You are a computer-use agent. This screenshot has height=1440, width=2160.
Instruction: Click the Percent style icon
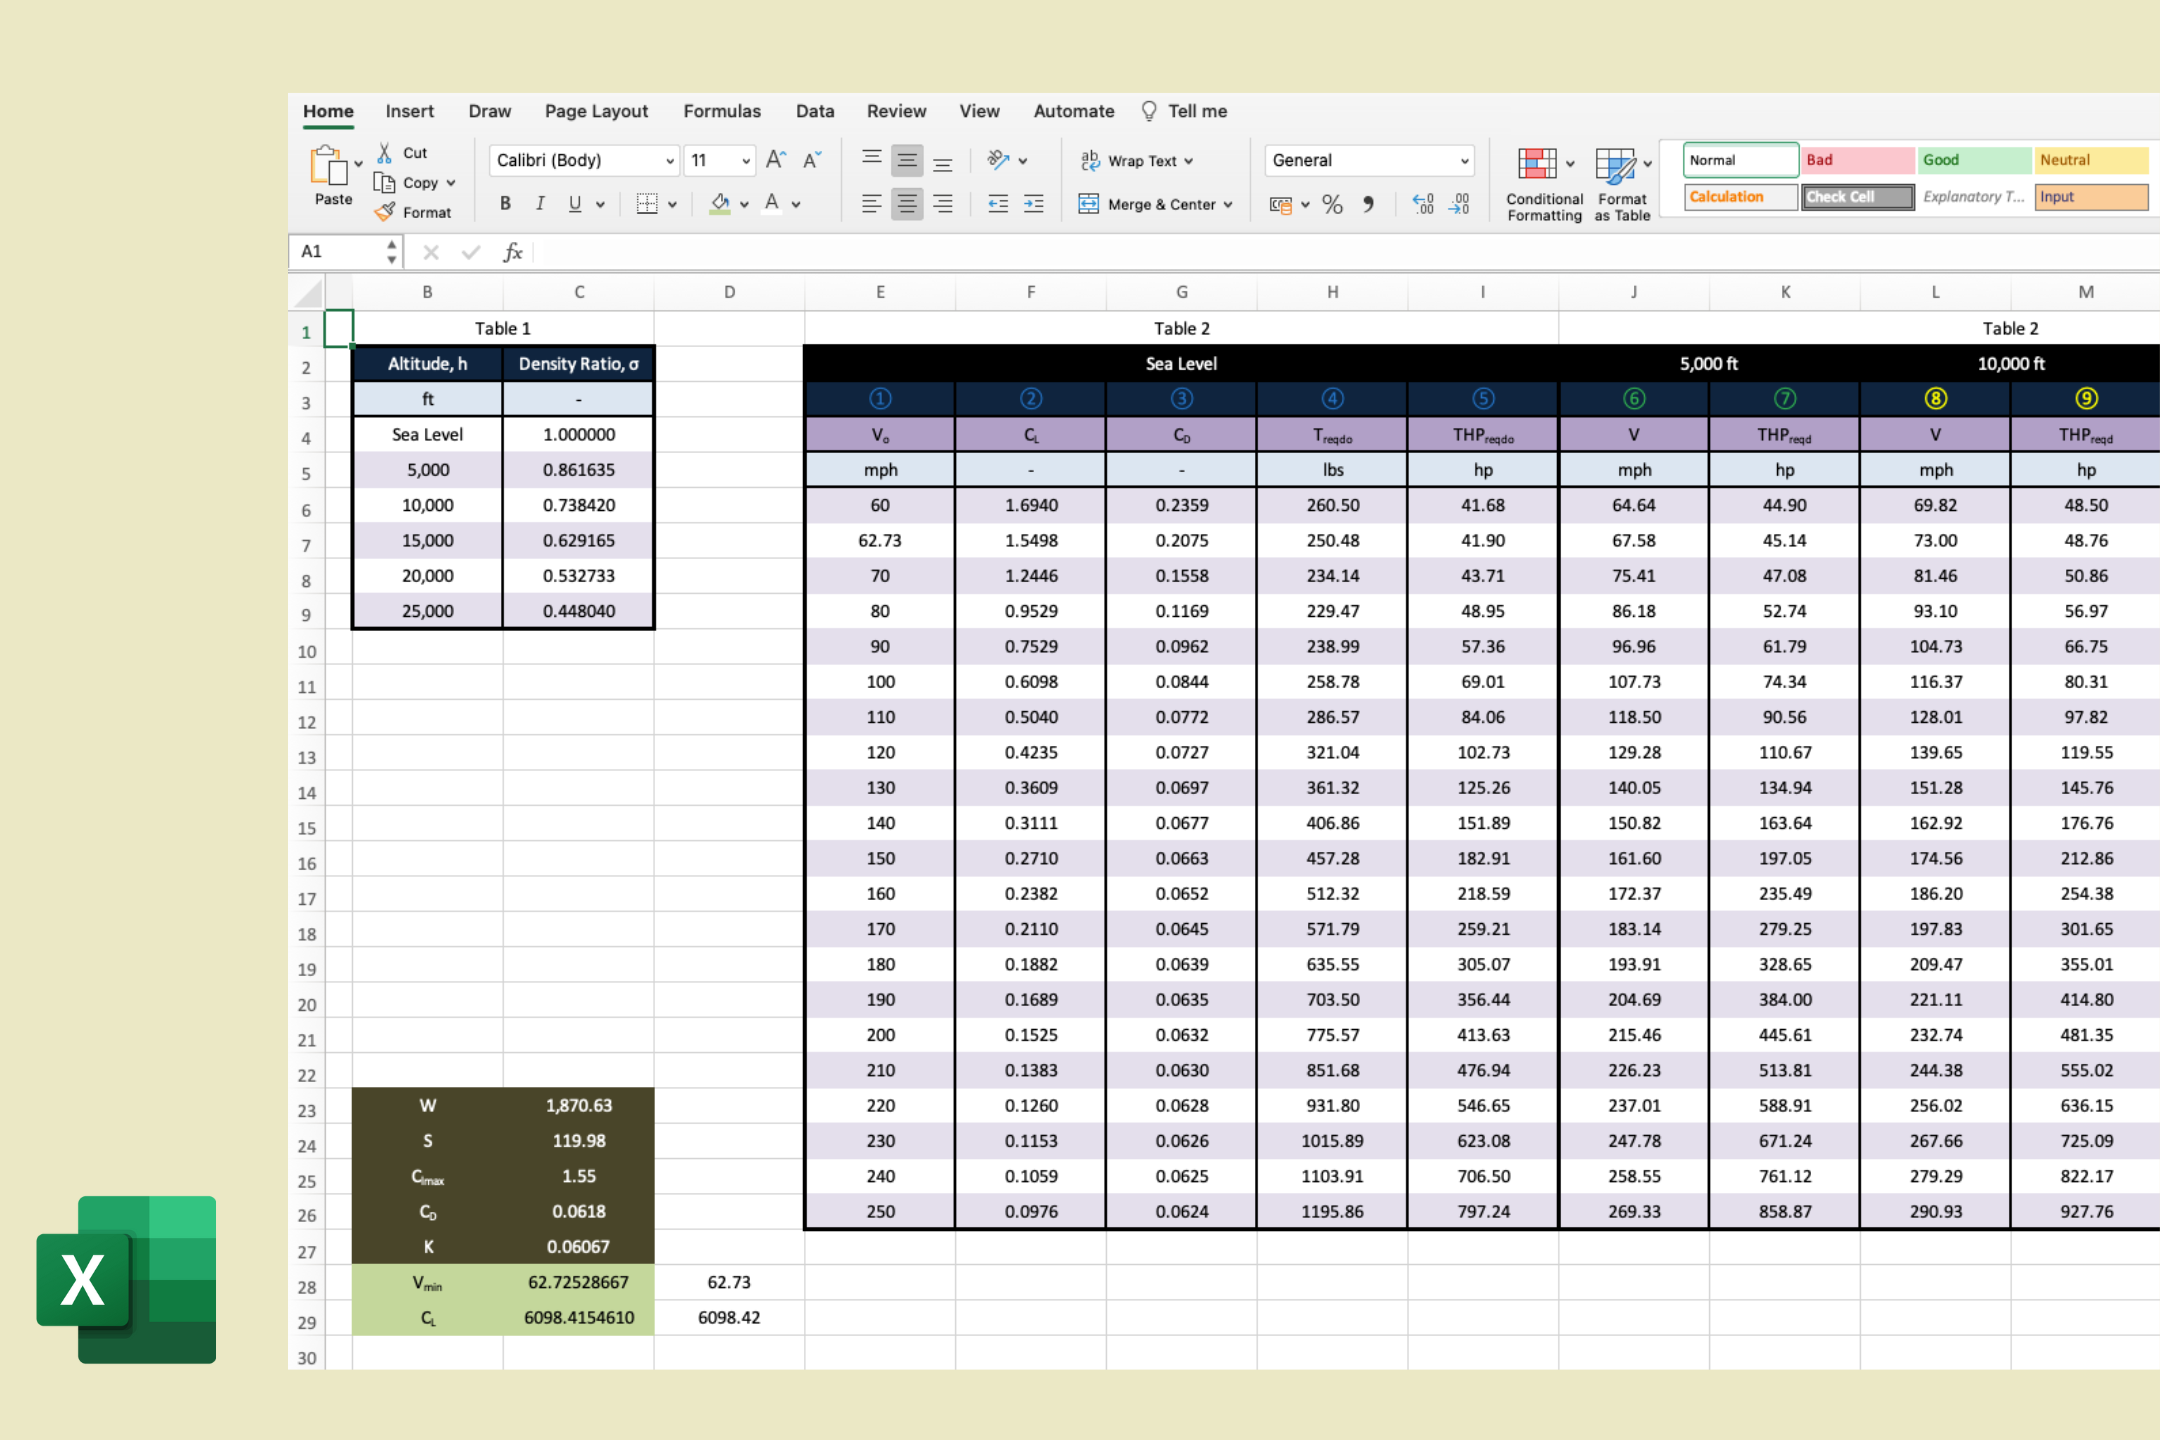pyautogui.click(x=1332, y=205)
